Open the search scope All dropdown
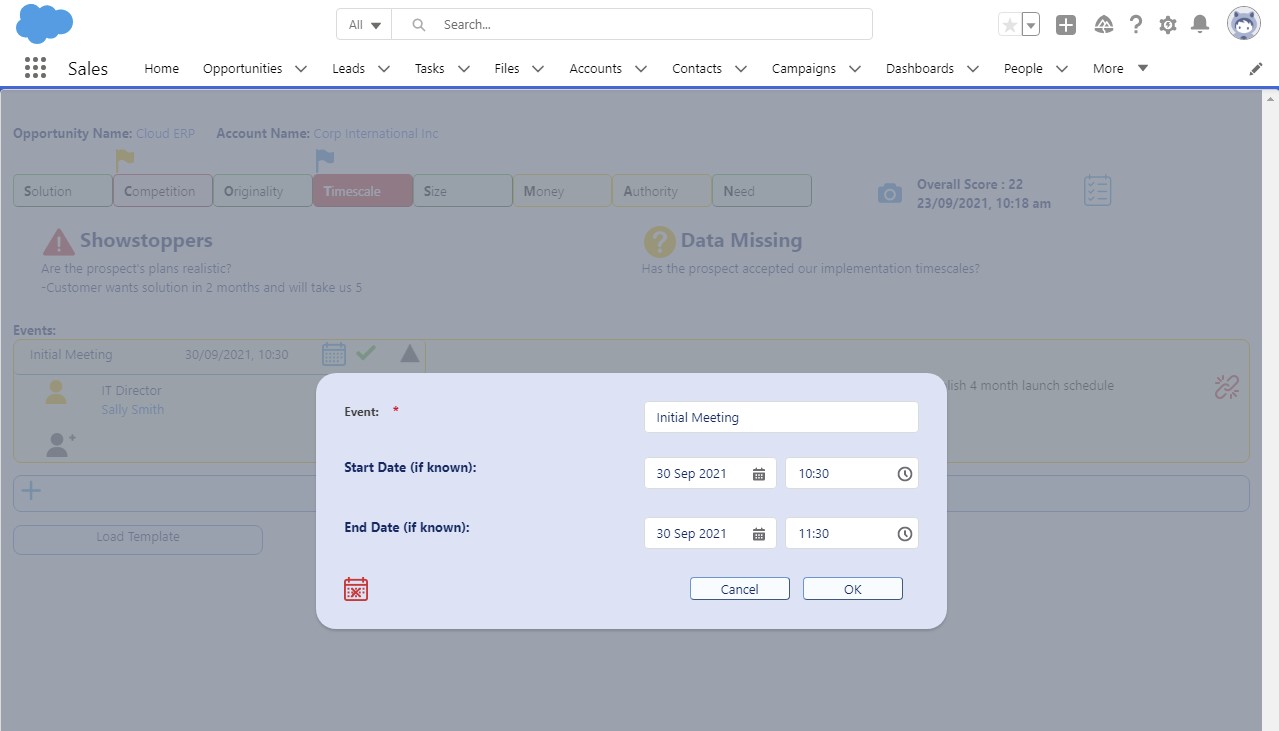Viewport: 1279px width, 731px height. click(x=363, y=24)
